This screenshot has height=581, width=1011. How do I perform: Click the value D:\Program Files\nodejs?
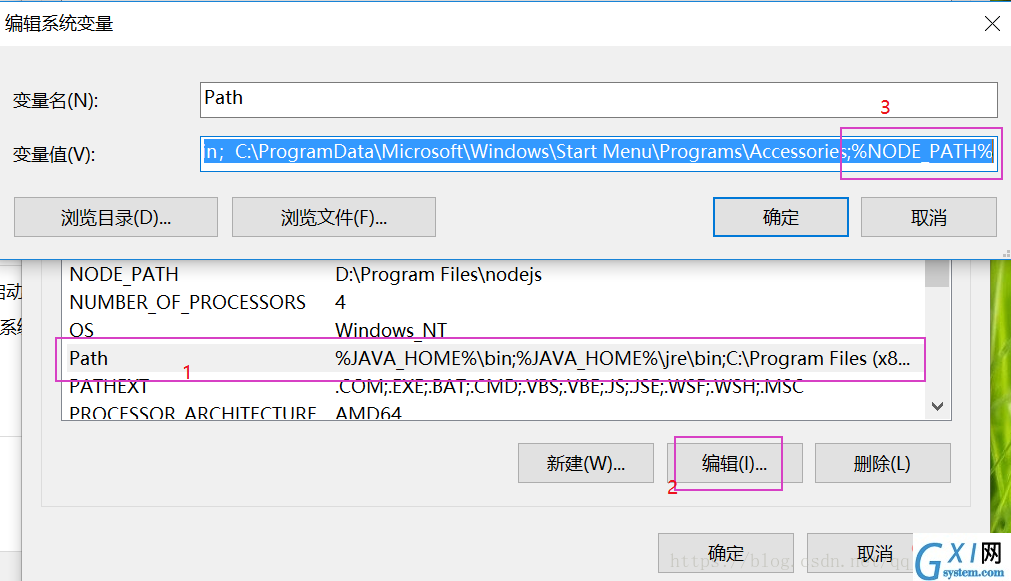click(438, 274)
